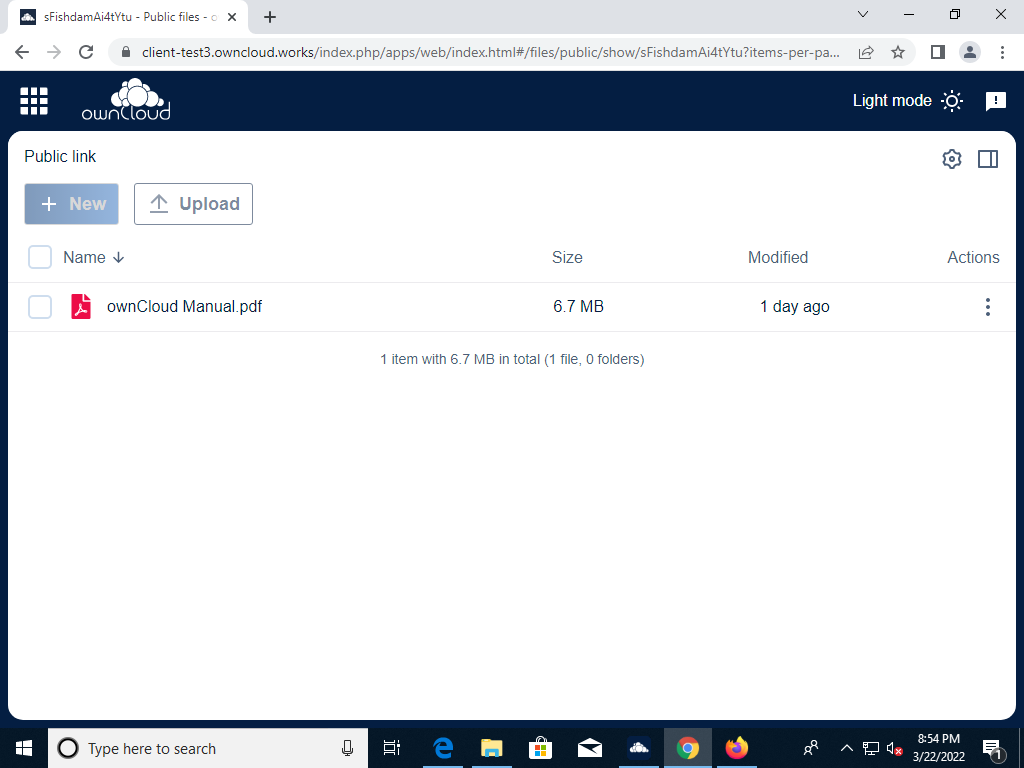Open the files settings gear icon
Viewport: 1024px width, 768px height.
(951, 158)
